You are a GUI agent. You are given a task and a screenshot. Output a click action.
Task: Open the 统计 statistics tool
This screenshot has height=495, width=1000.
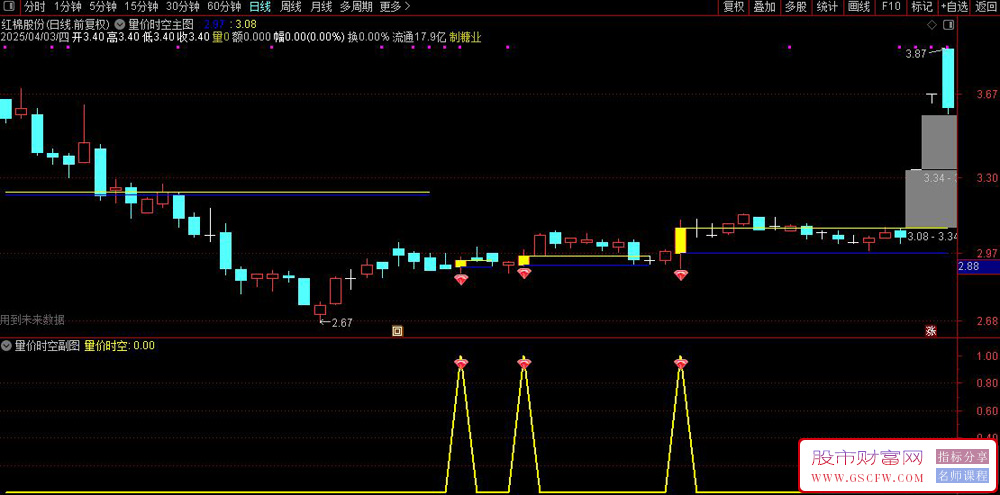(x=827, y=7)
